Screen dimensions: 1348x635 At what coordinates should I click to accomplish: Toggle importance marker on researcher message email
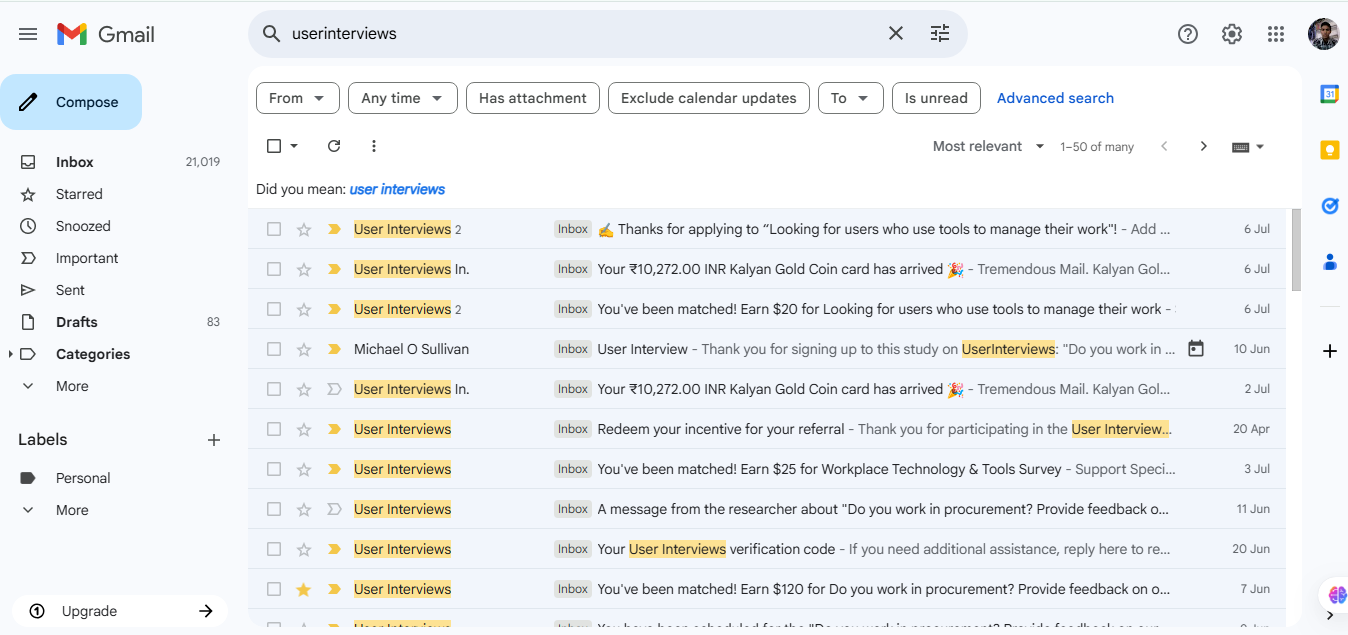click(x=334, y=509)
